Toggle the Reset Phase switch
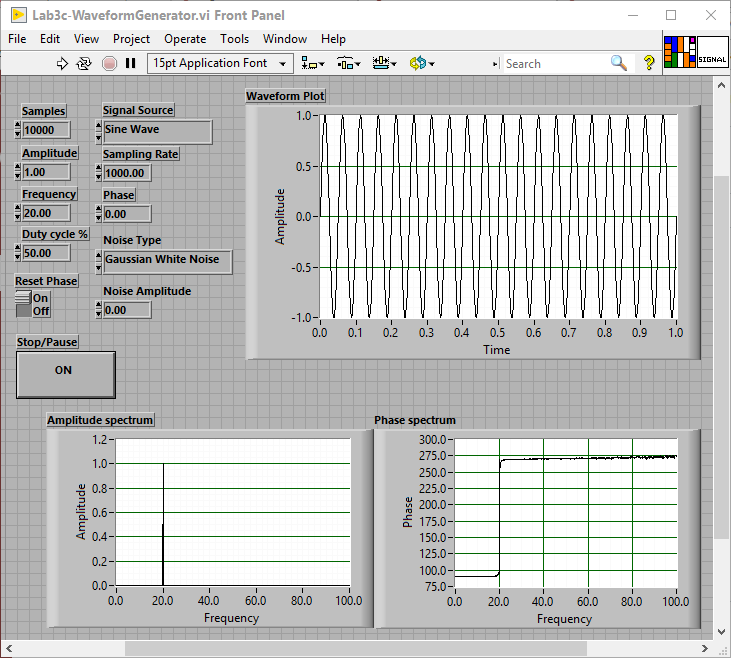This screenshot has width=731, height=658. pos(24,304)
